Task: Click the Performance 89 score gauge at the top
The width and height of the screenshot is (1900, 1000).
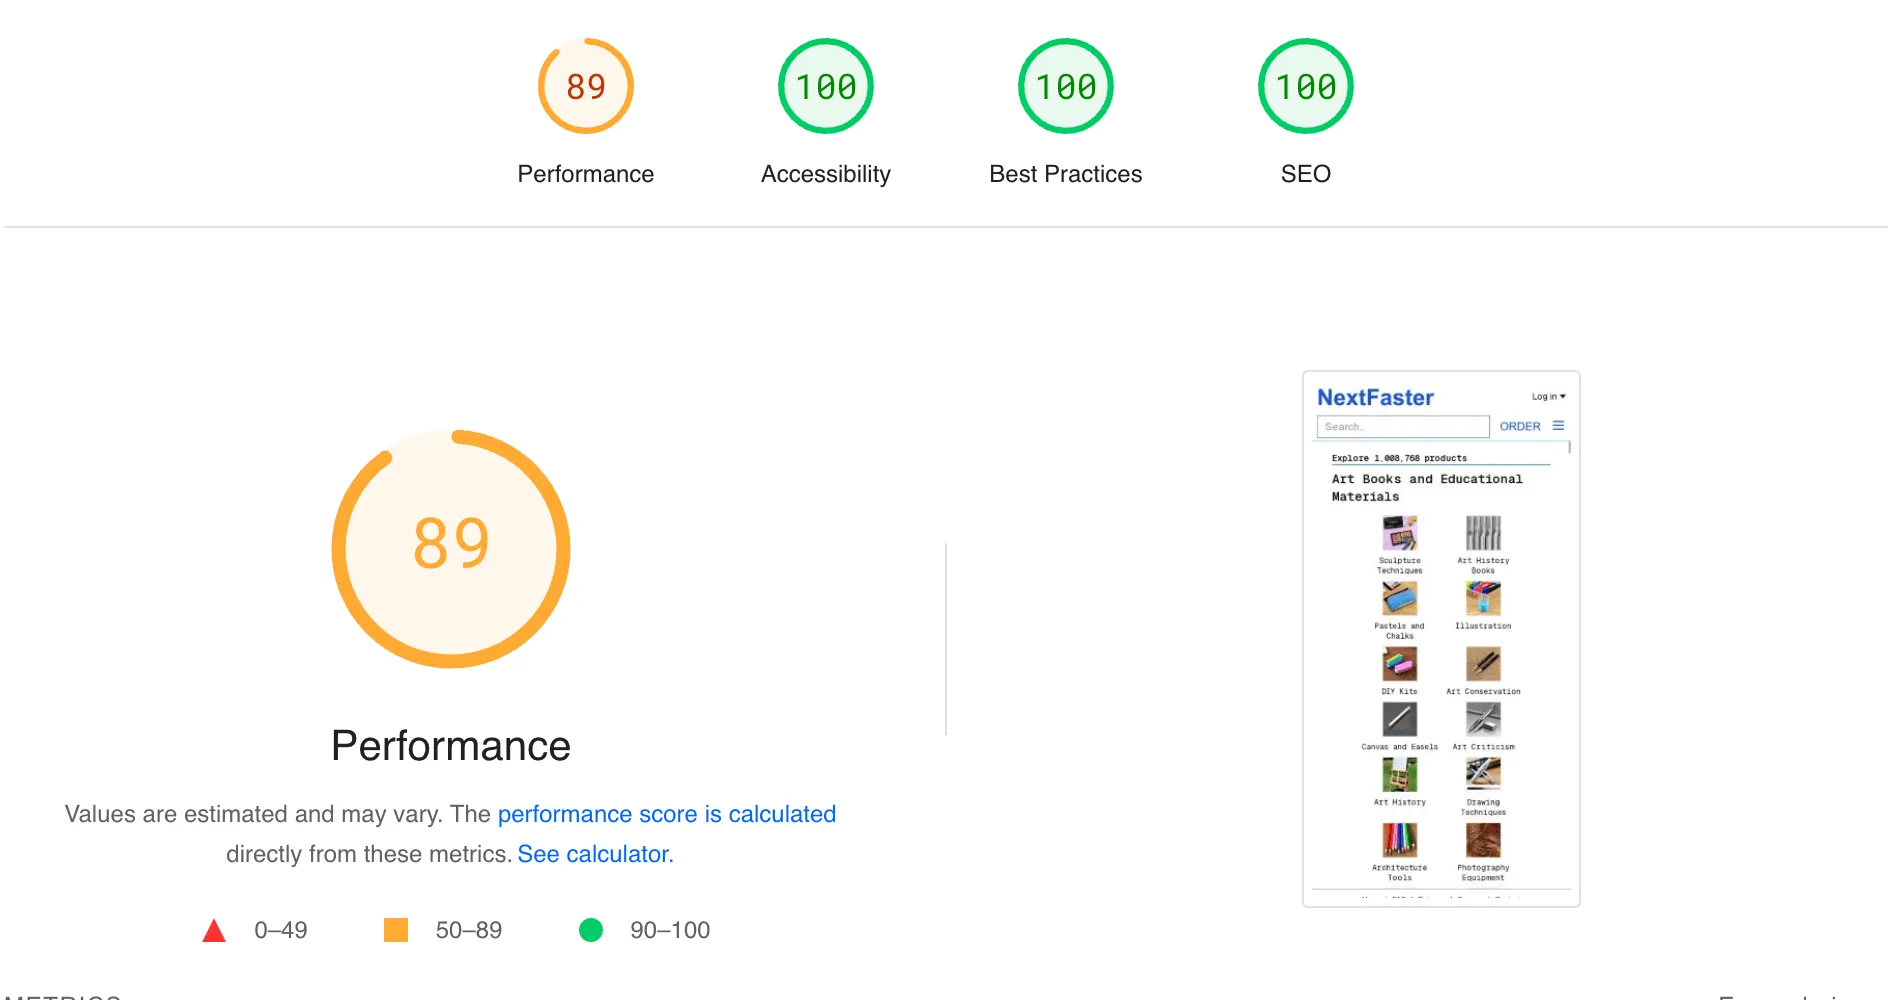Action: point(585,86)
